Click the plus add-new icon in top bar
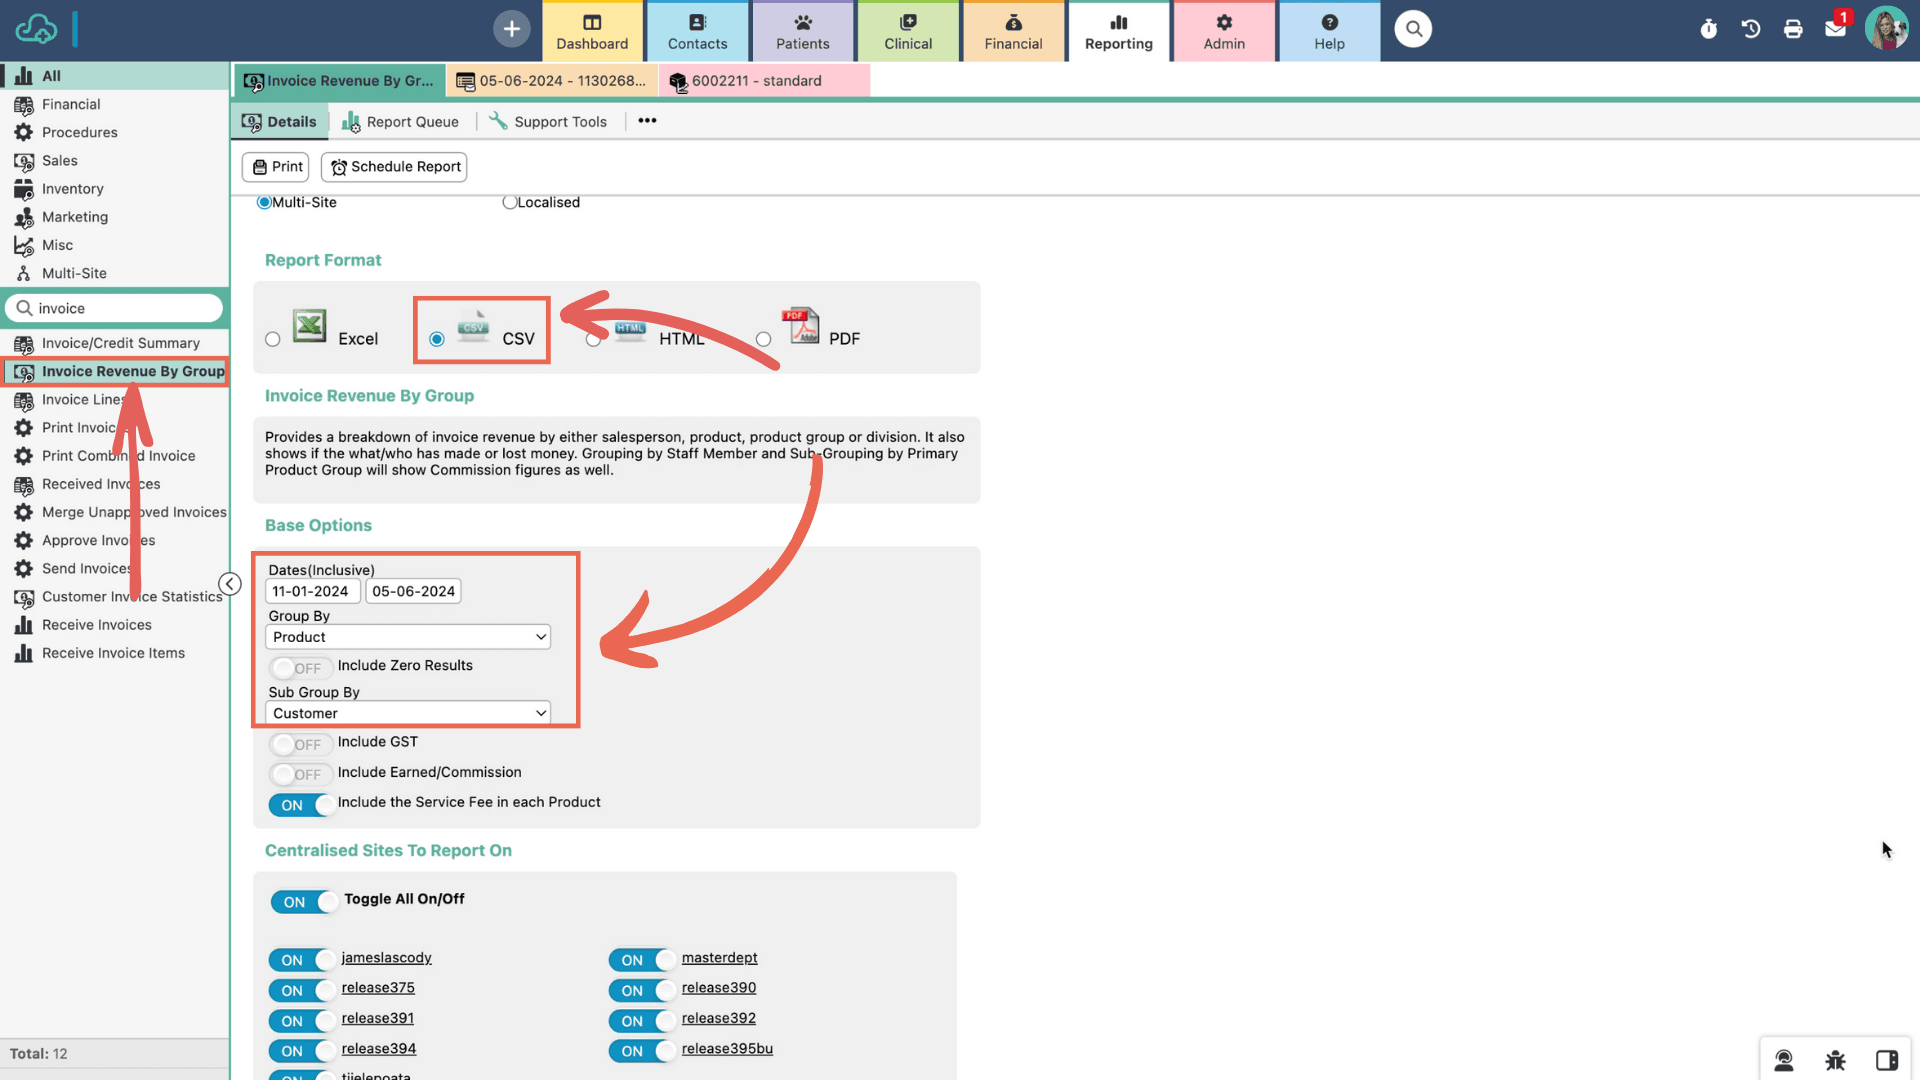The image size is (1920, 1080). click(x=511, y=29)
